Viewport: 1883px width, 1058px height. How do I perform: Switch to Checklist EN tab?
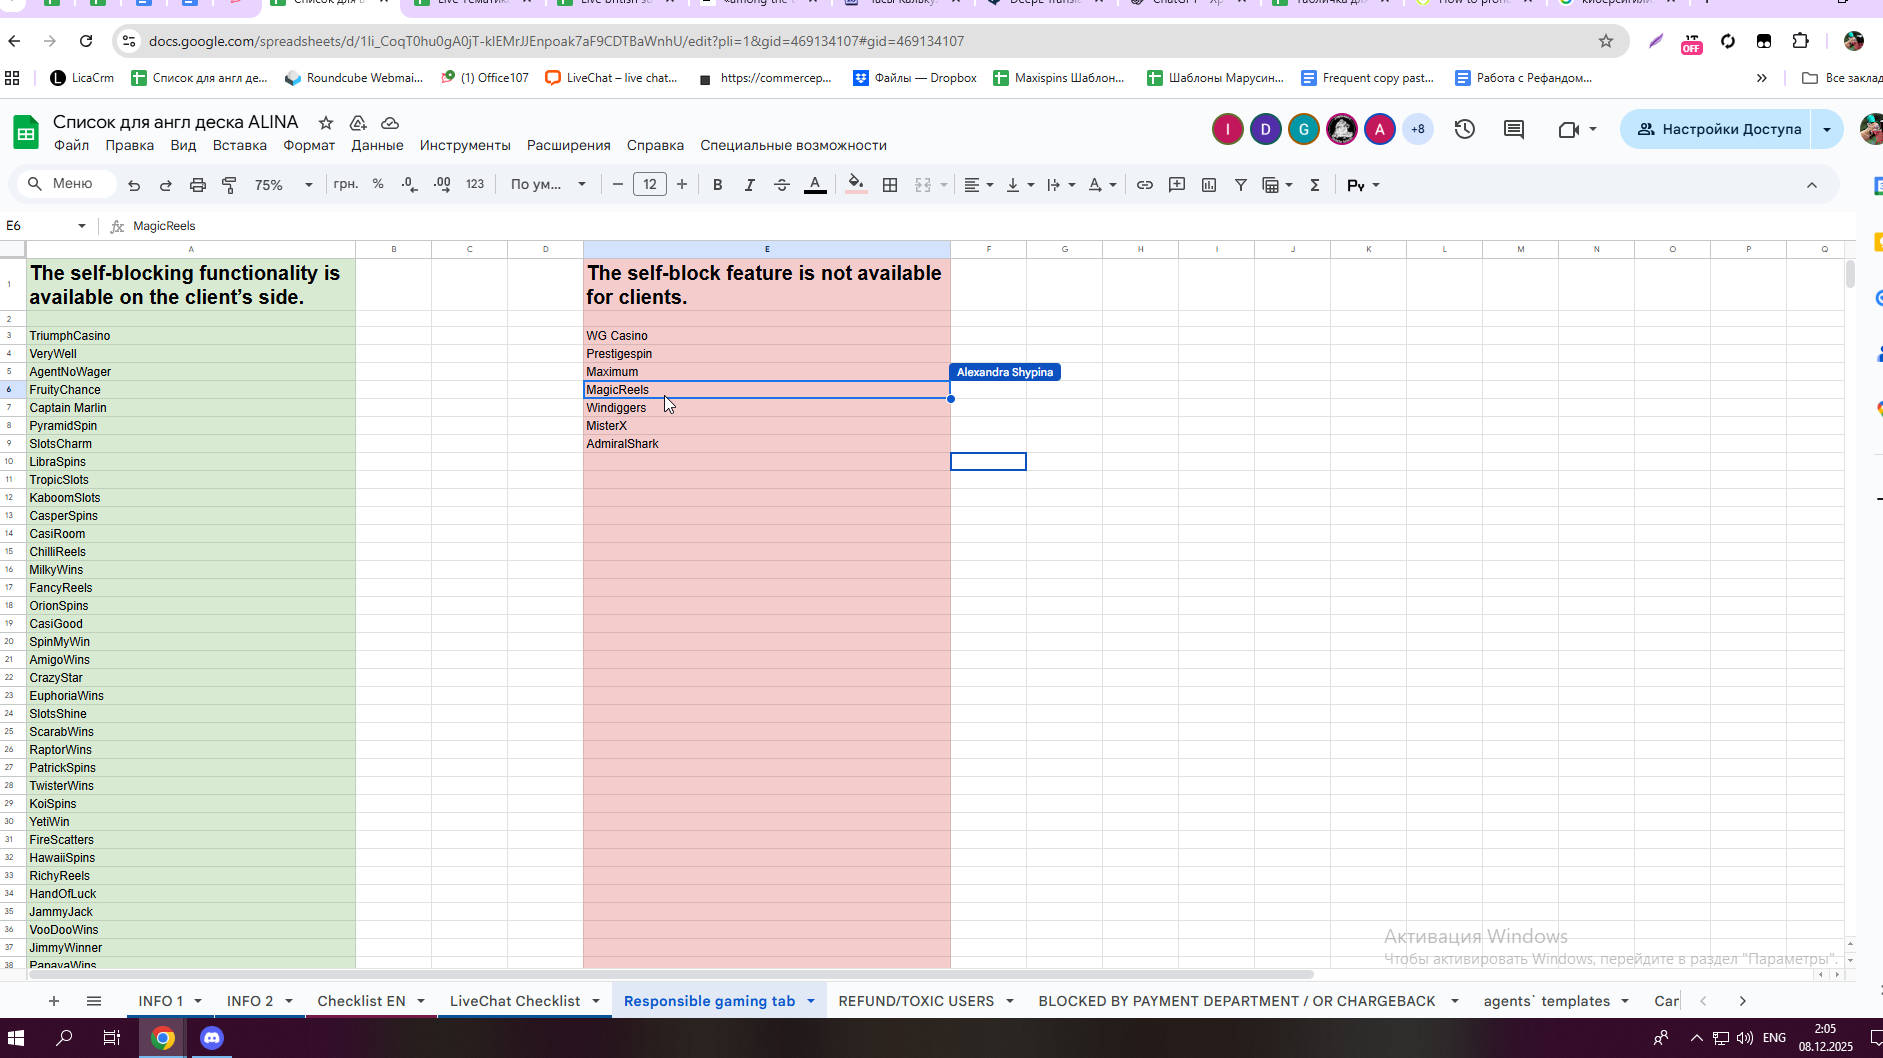(x=361, y=1001)
